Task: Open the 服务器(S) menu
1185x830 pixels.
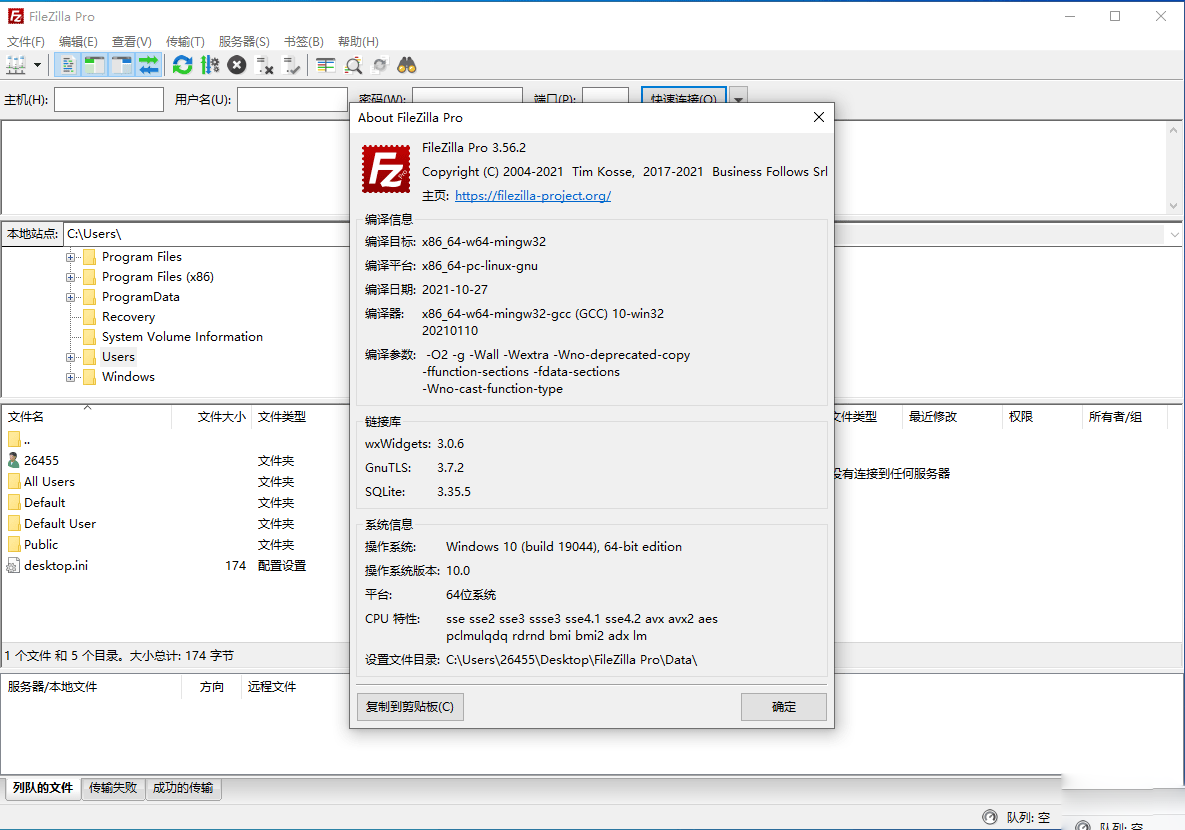Action: 243,42
